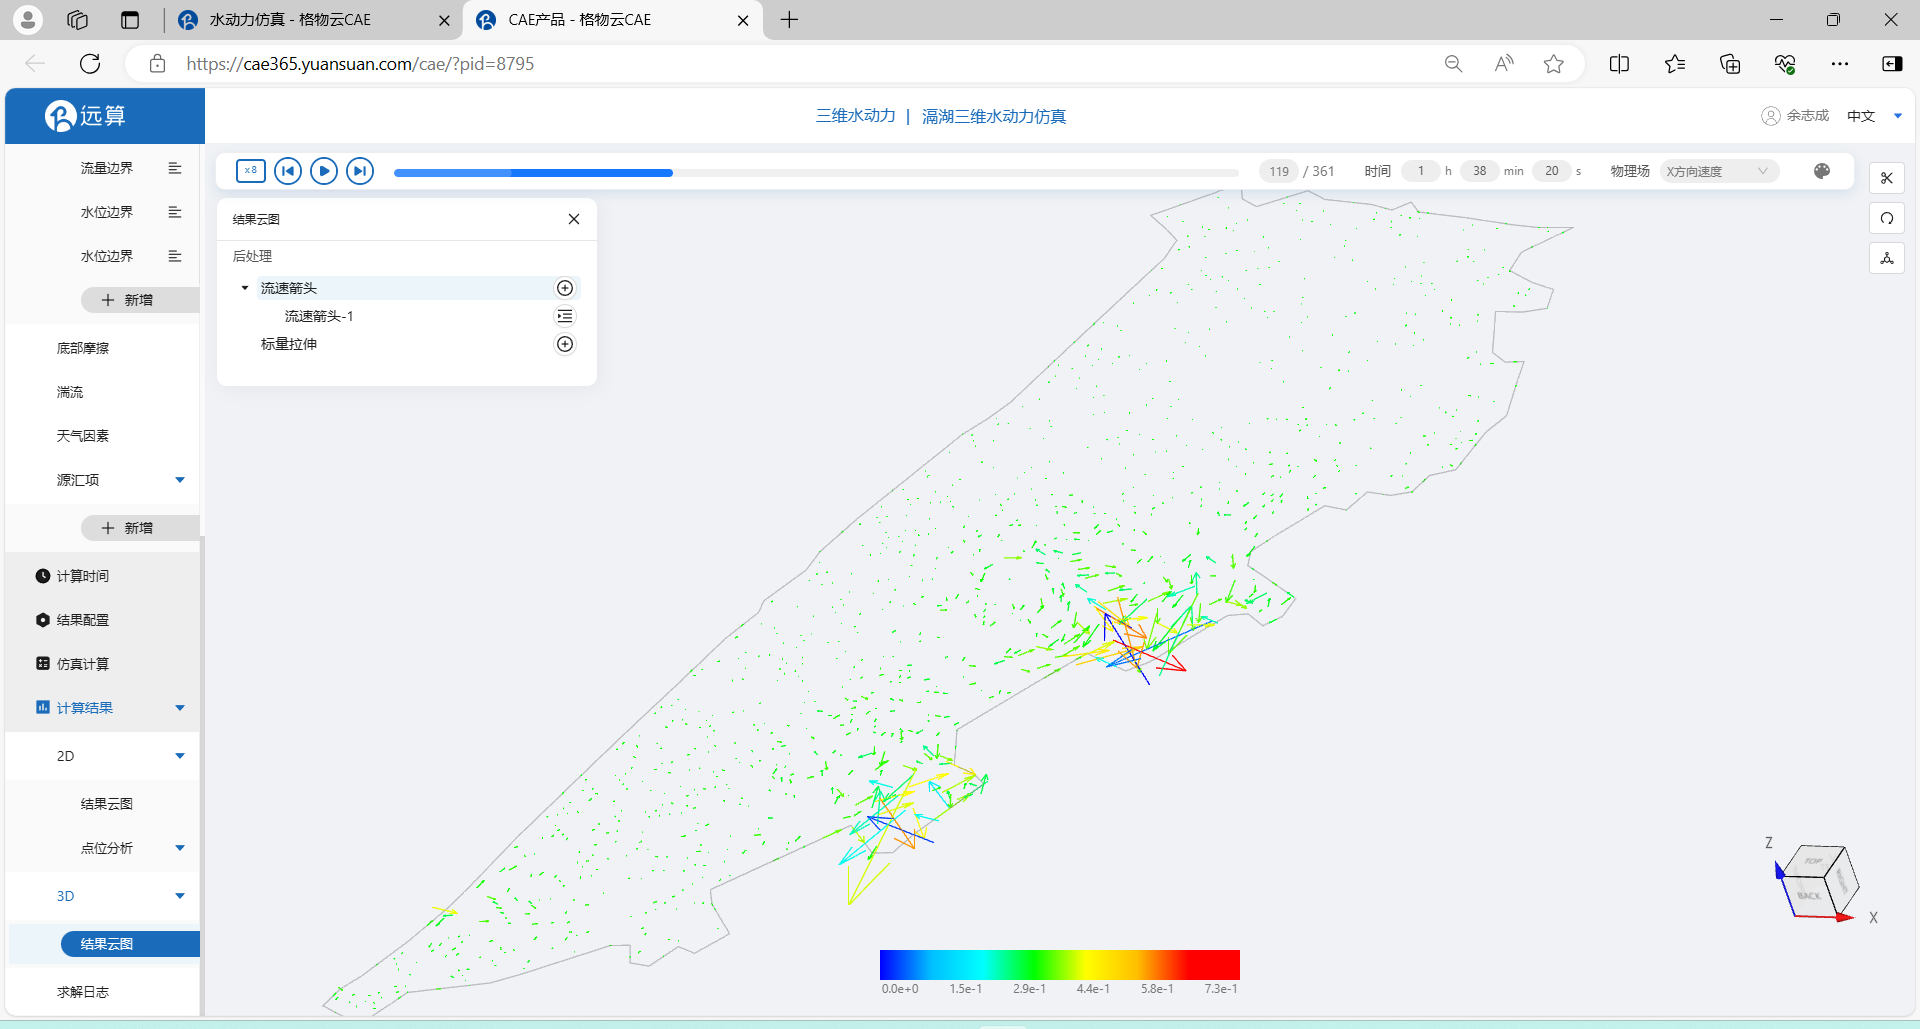Play the simulation animation
The height and width of the screenshot is (1029, 1920).
324,171
